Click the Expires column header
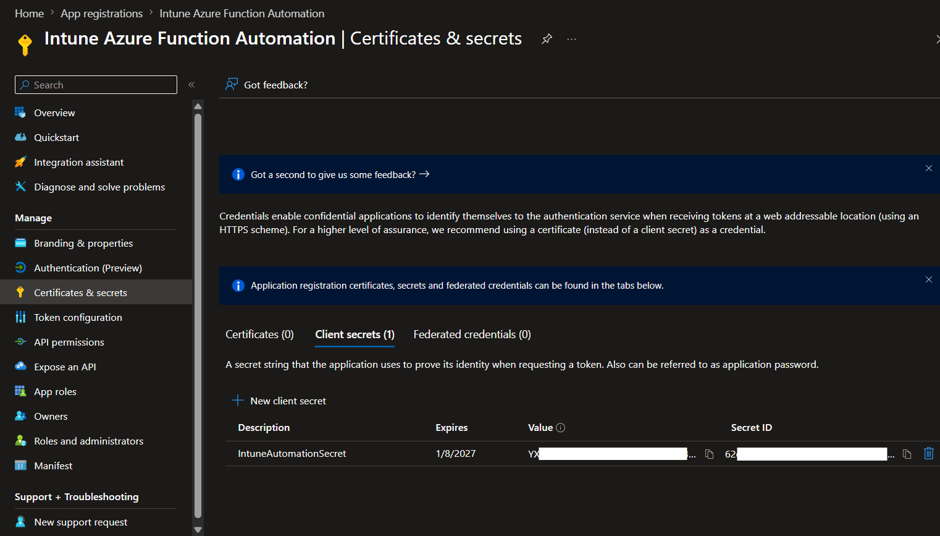Screen dimensions: 940x536 451,427
